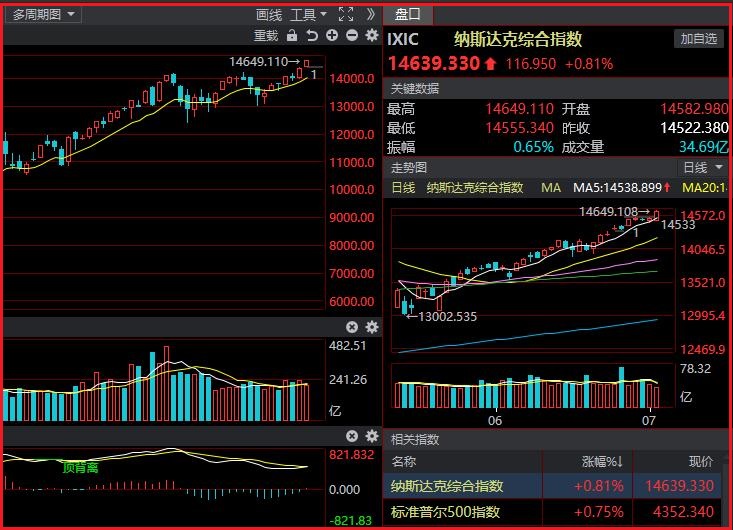
Task: Click the 重载 reload button
Action: (266, 36)
